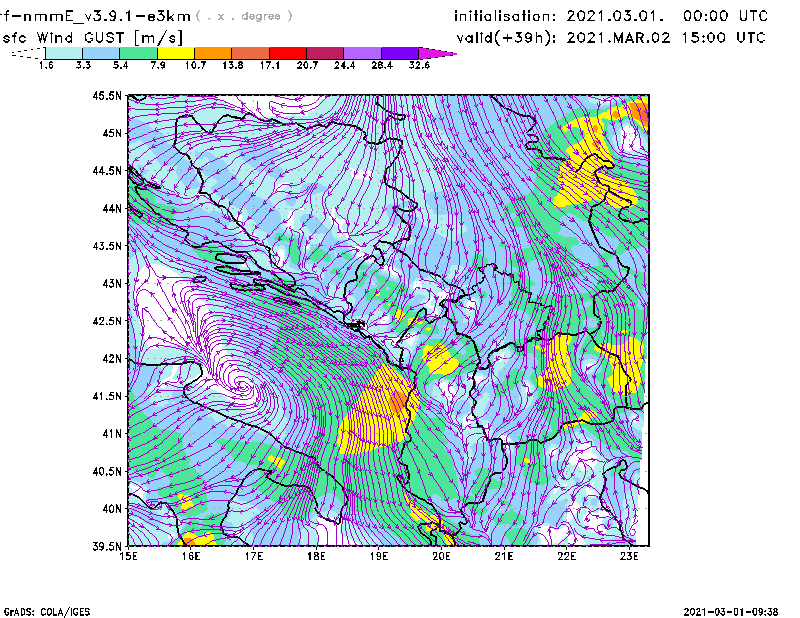The image size is (800, 618).
Task: Click the 40N latitude label
Action: (112, 509)
